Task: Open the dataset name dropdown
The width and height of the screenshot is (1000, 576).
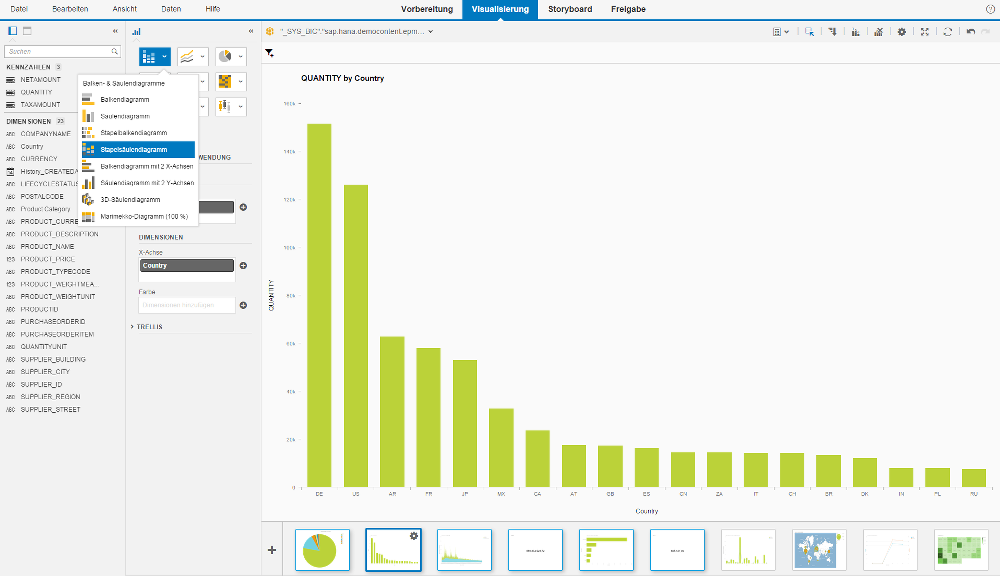Action: [x=431, y=32]
